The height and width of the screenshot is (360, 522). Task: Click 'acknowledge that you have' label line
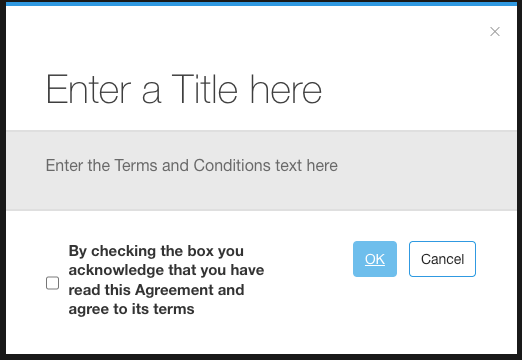(x=166, y=270)
